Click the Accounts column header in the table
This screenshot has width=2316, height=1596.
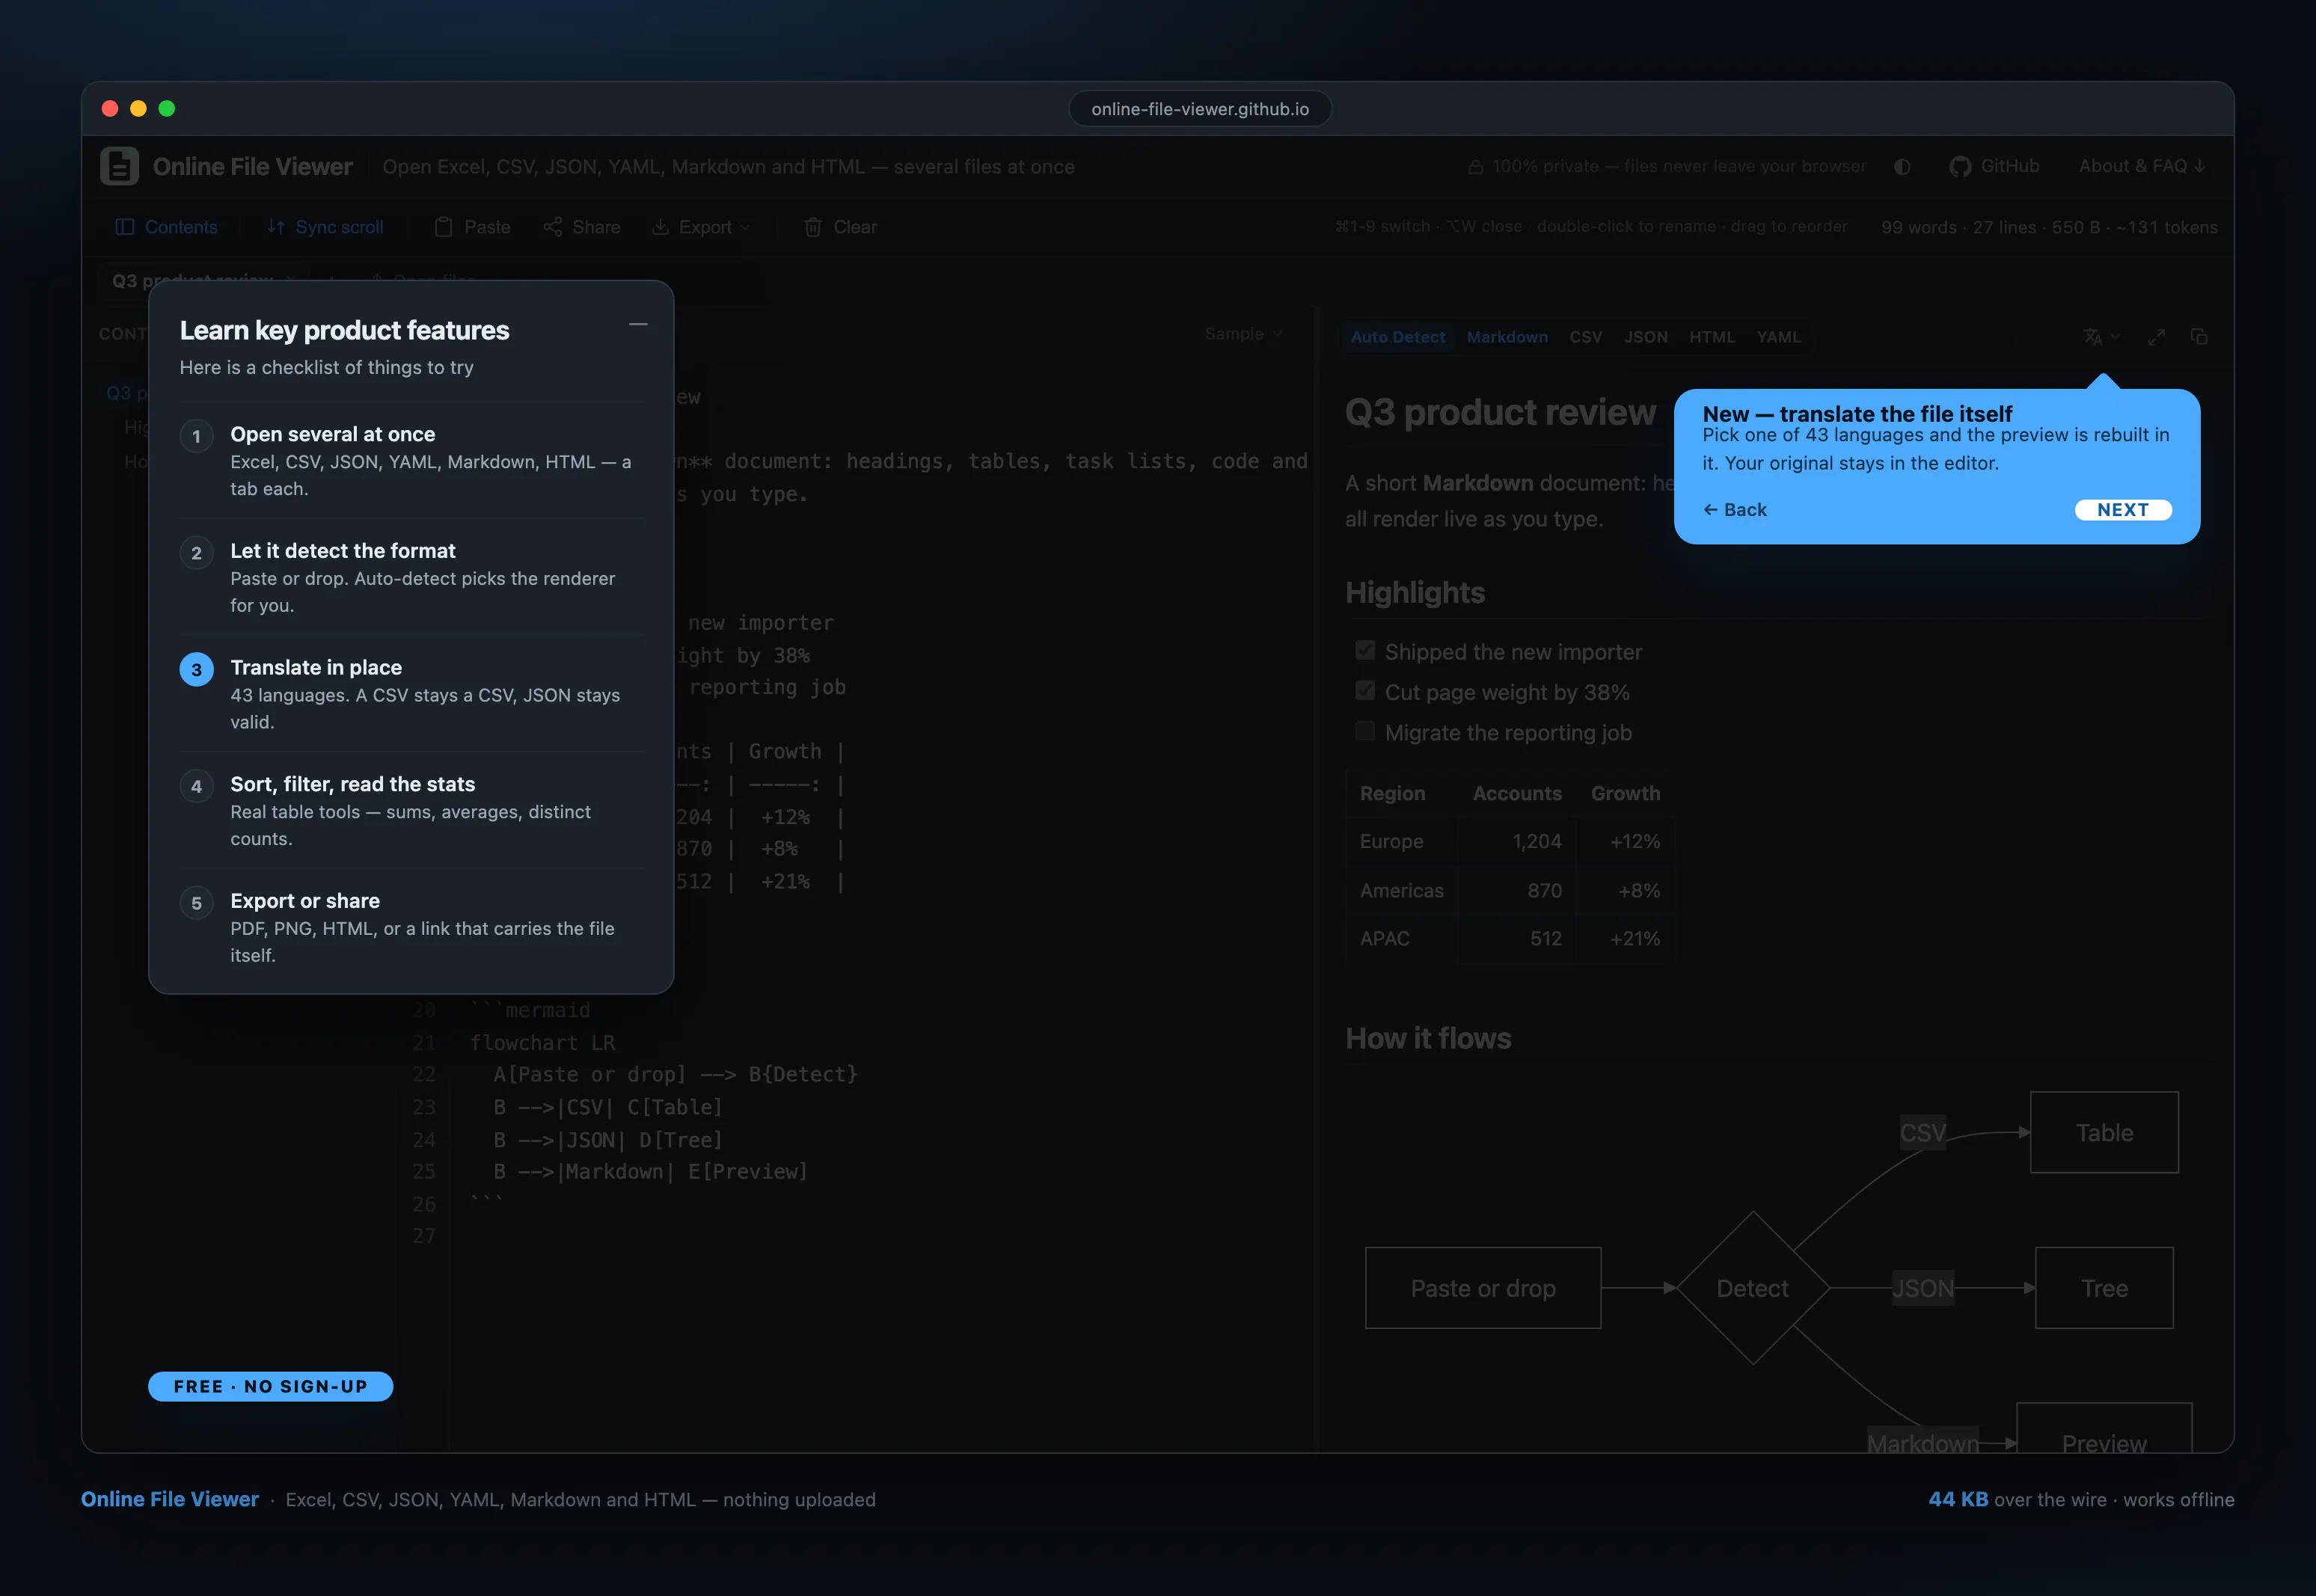tap(1517, 793)
